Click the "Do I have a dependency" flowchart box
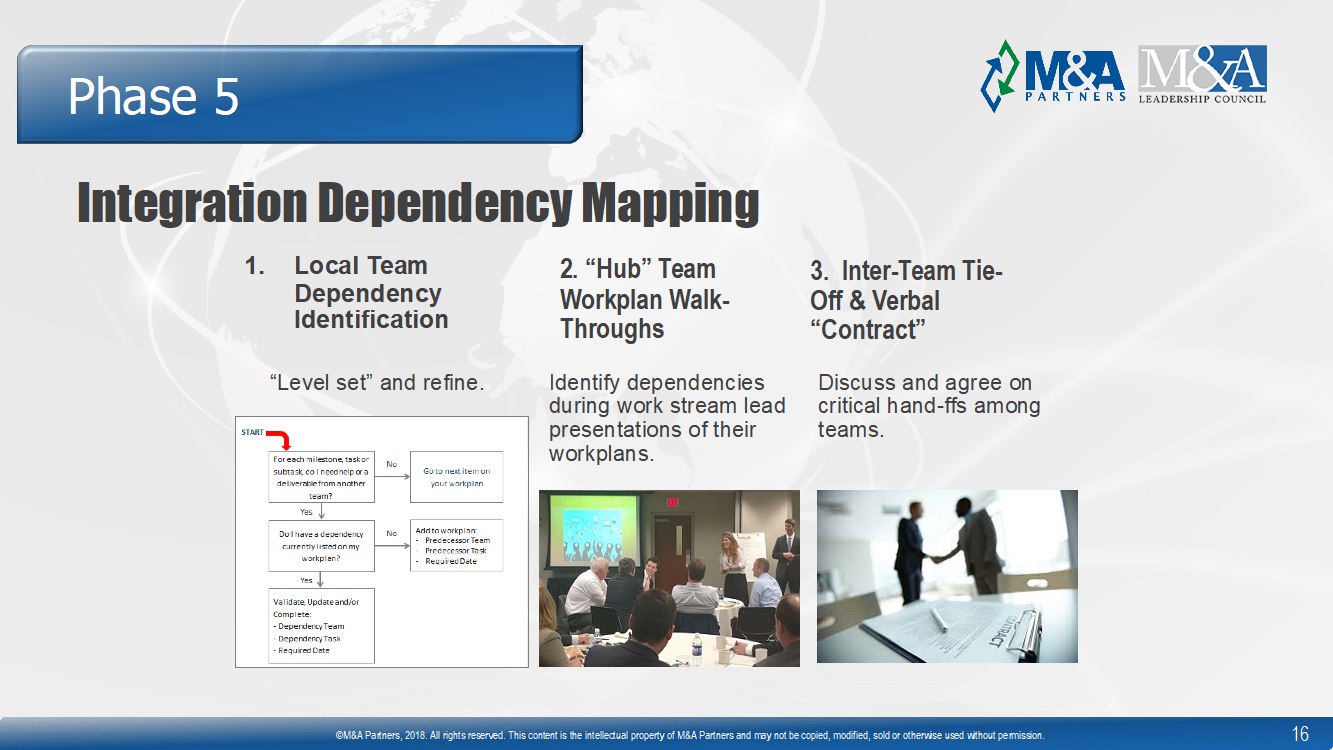Image resolution: width=1333 pixels, height=750 pixels. coord(321,546)
